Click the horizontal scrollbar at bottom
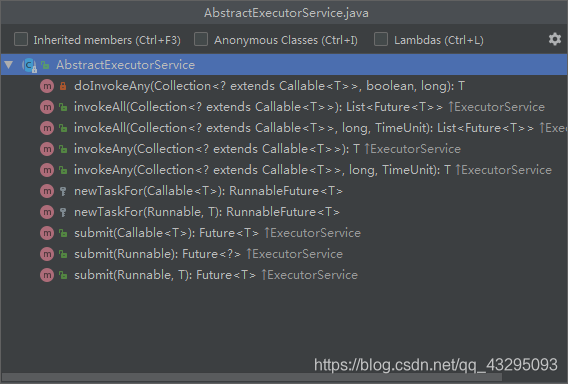568x384 pixels. pos(251,377)
